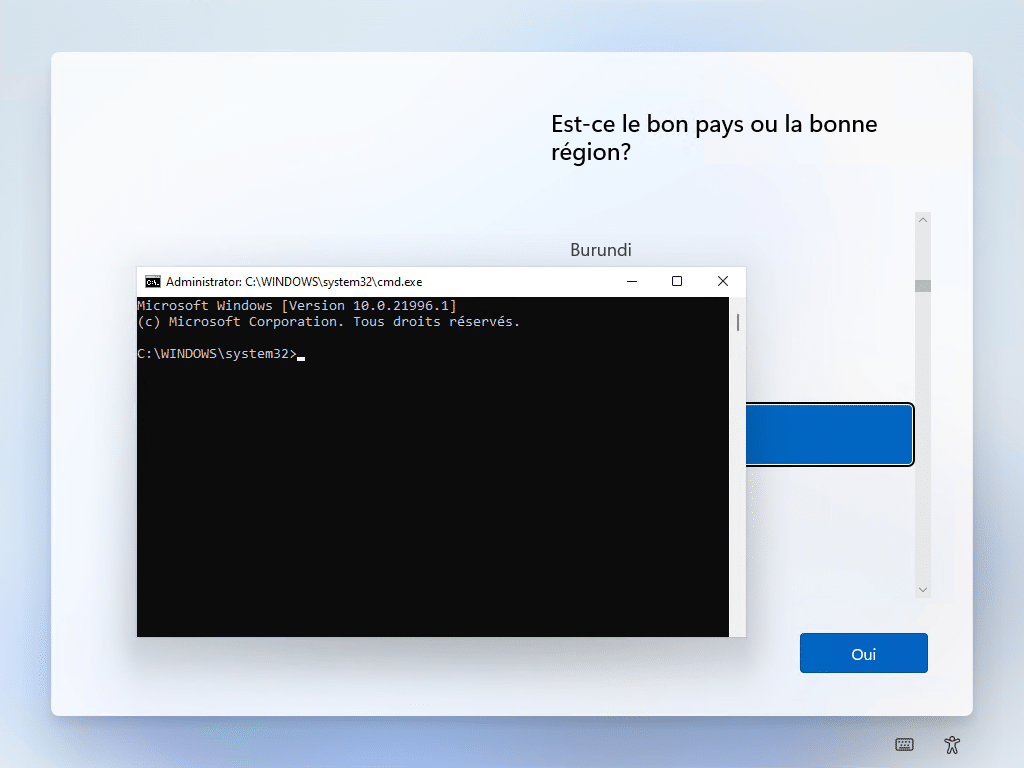Click the command prompt scrollbar thumb
Image resolution: width=1024 pixels, height=768 pixels.
(738, 322)
